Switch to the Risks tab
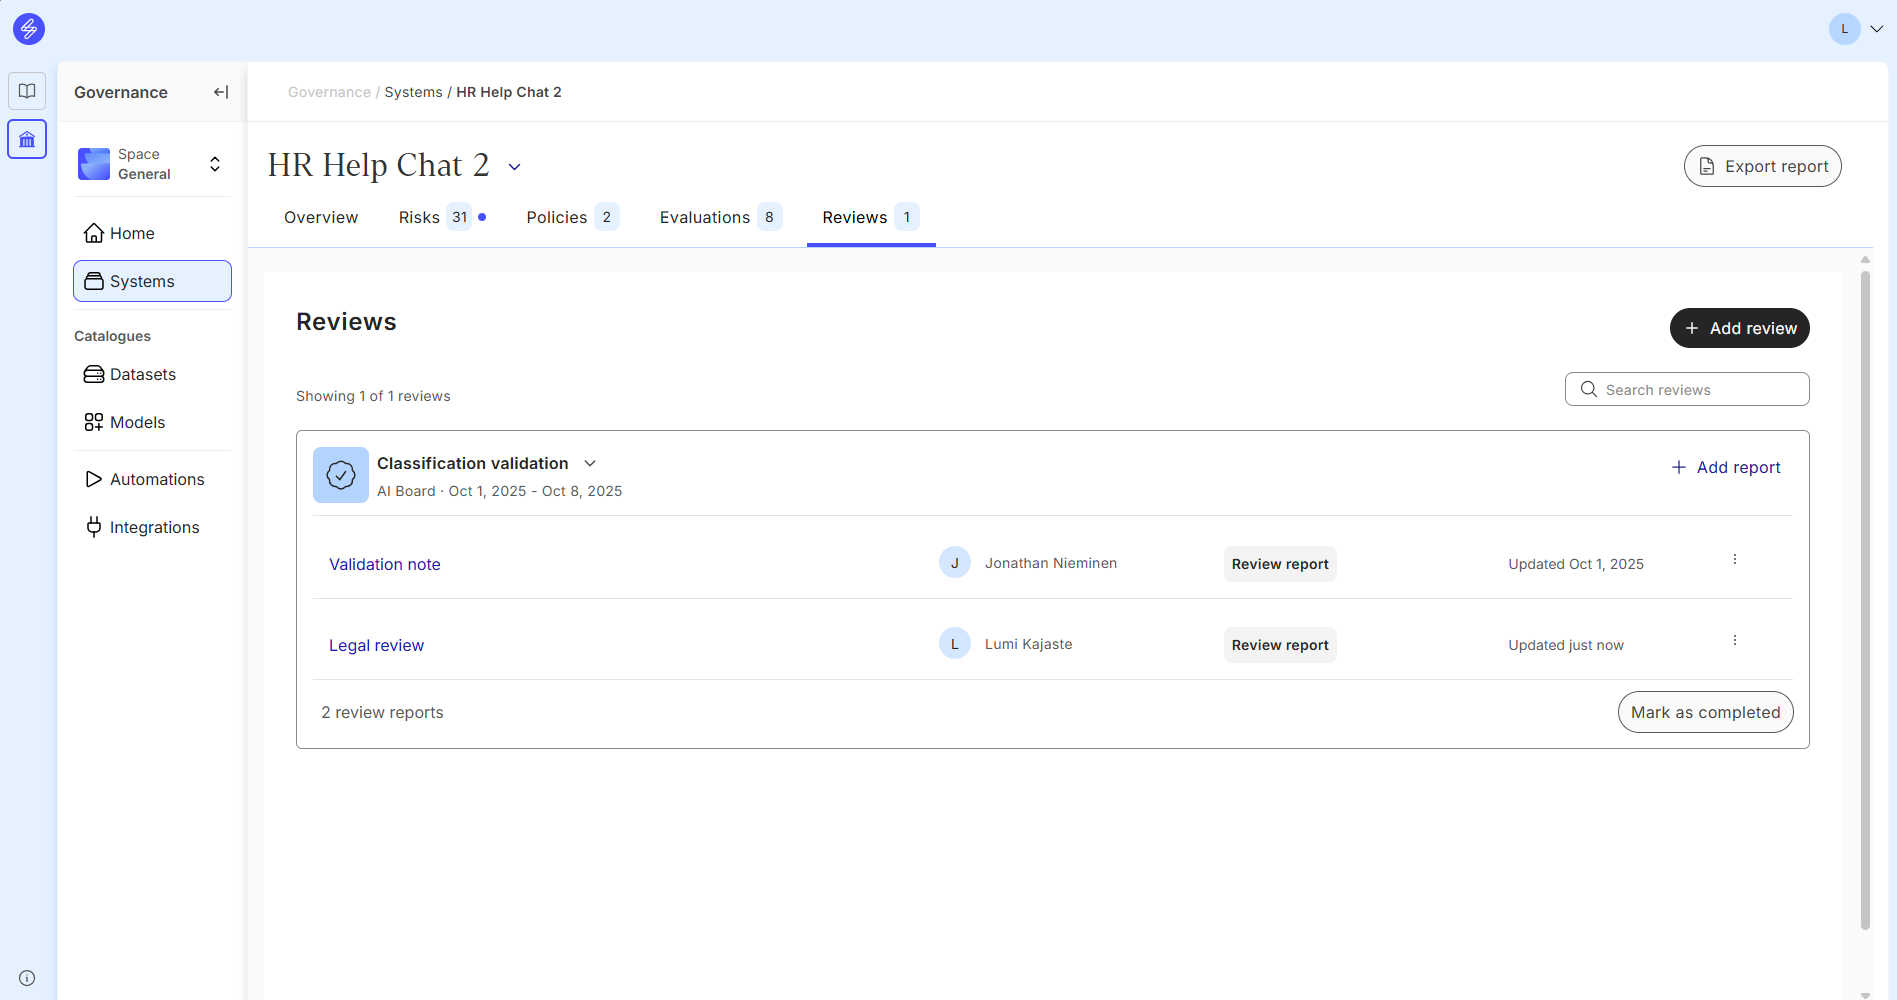This screenshot has width=1897, height=1000. click(419, 218)
